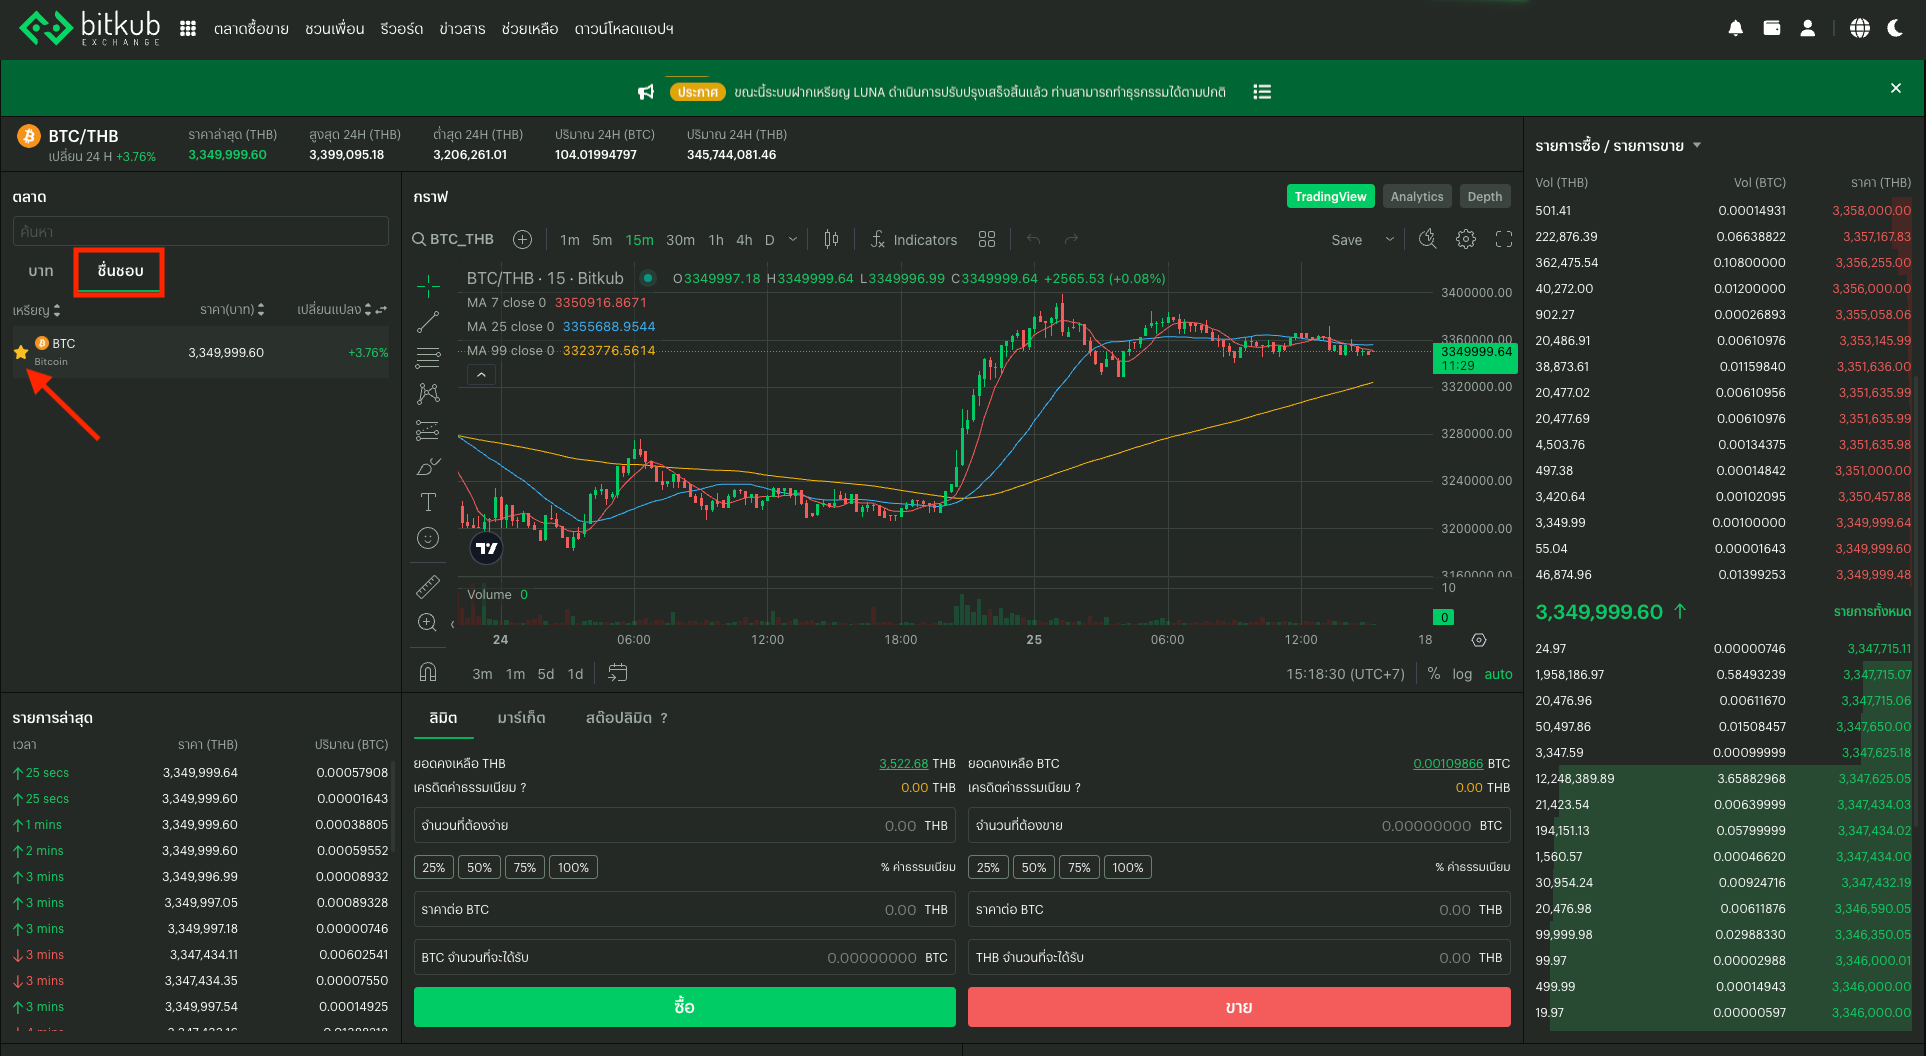This screenshot has width=1926, height=1056.
Task: Set chart range to 5d
Action: [x=546, y=674]
